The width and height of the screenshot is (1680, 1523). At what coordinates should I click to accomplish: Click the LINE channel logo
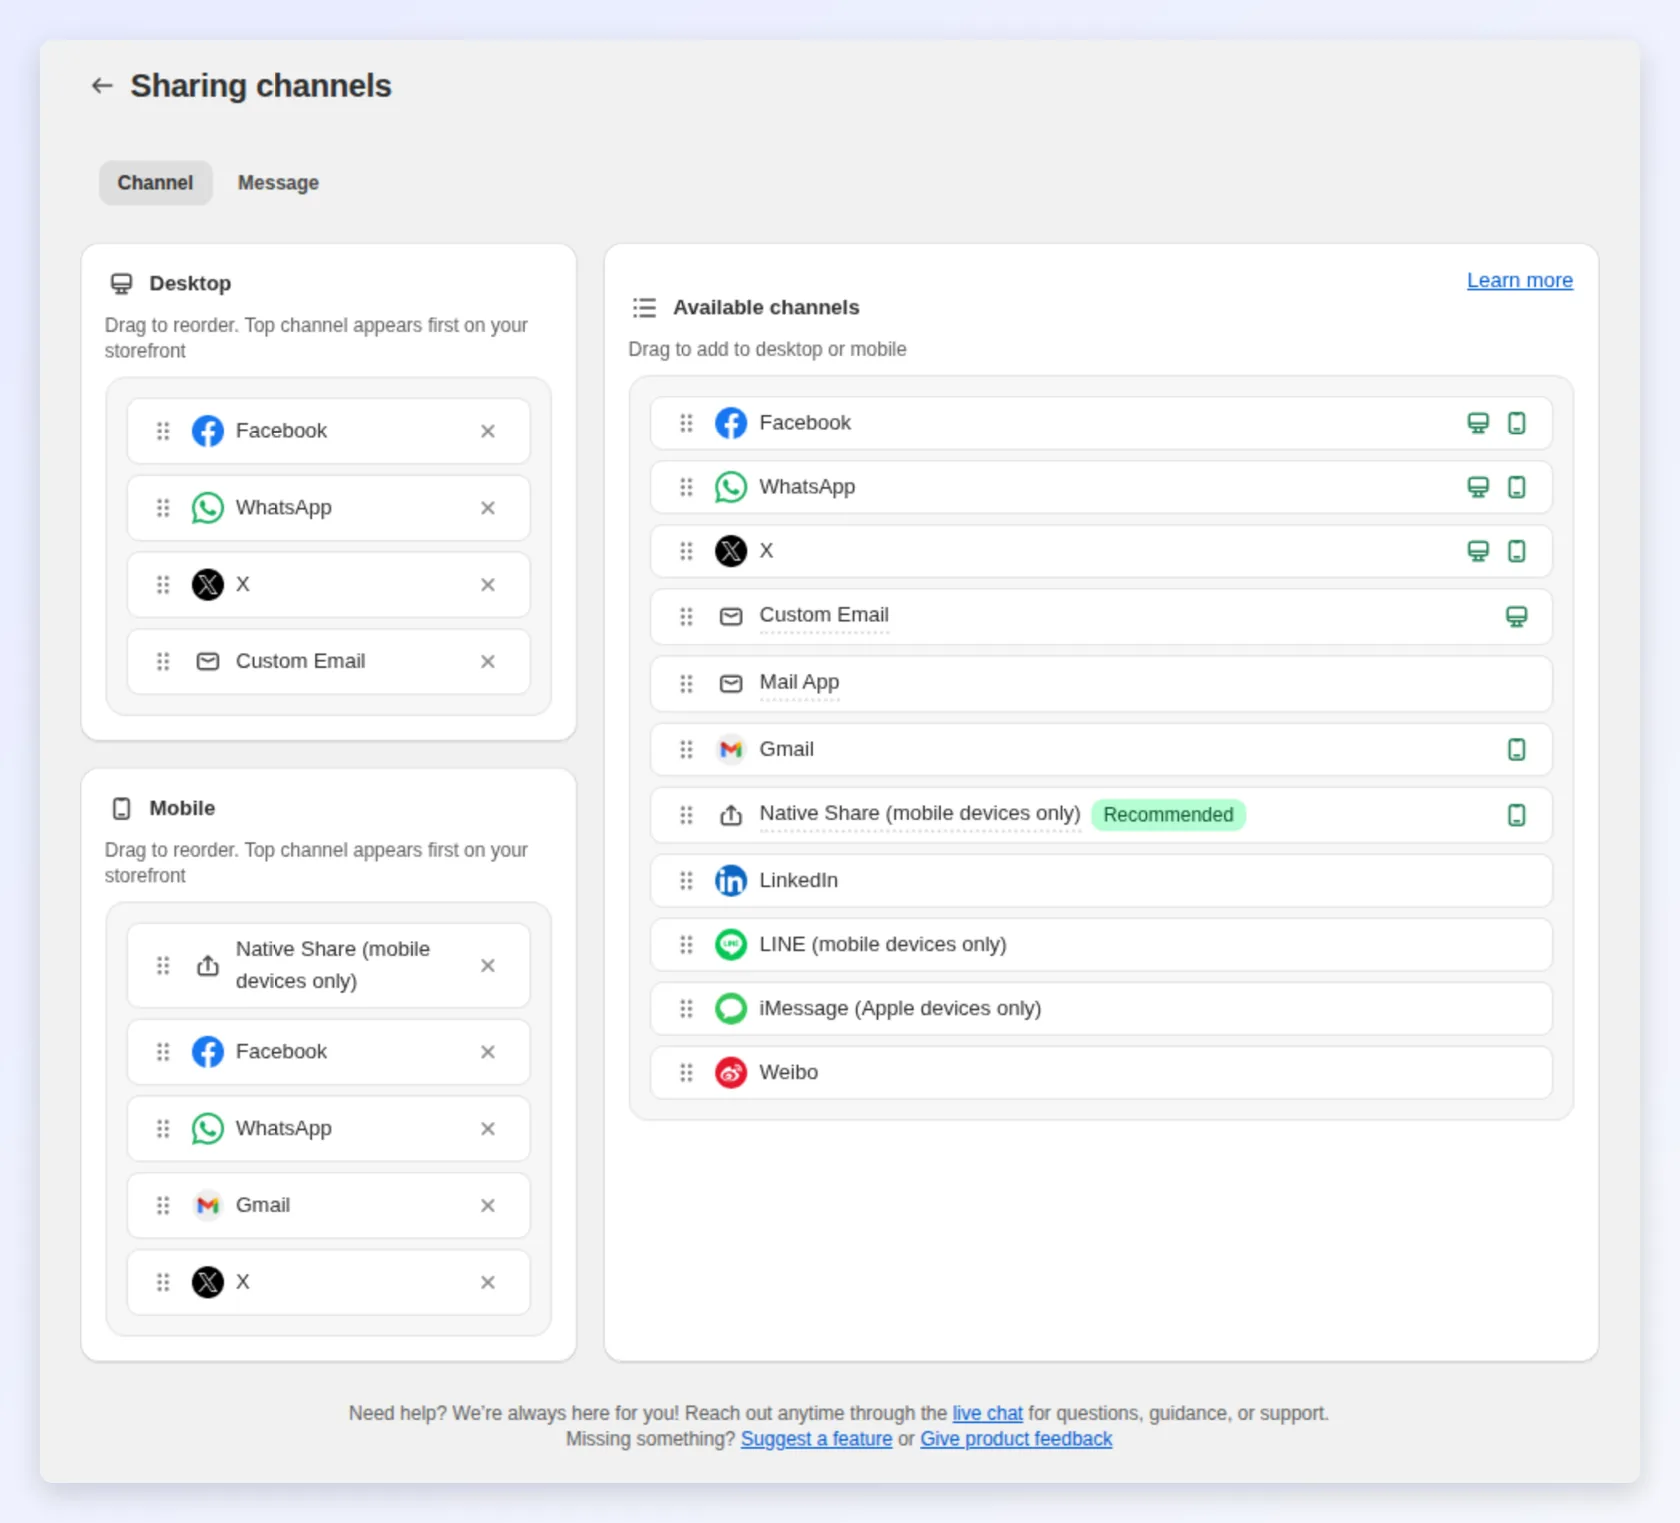pos(731,945)
